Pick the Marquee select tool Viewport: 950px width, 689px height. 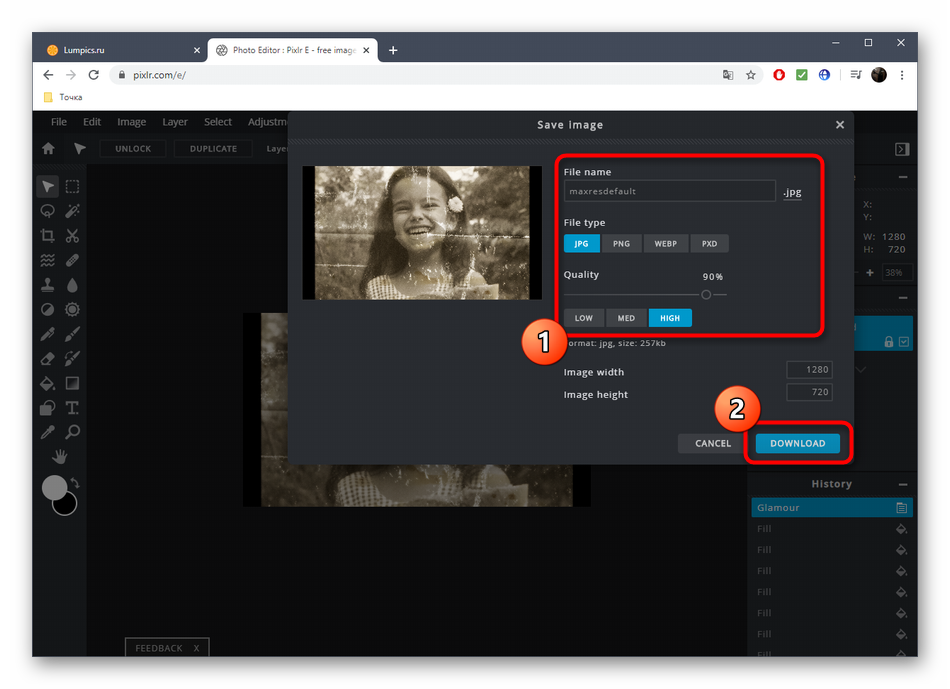[x=73, y=186]
